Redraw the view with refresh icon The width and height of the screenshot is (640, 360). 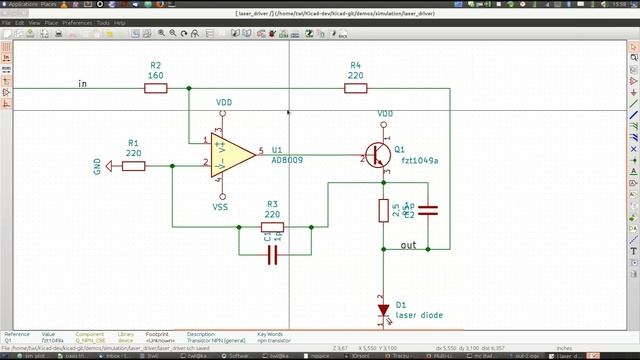184,34
